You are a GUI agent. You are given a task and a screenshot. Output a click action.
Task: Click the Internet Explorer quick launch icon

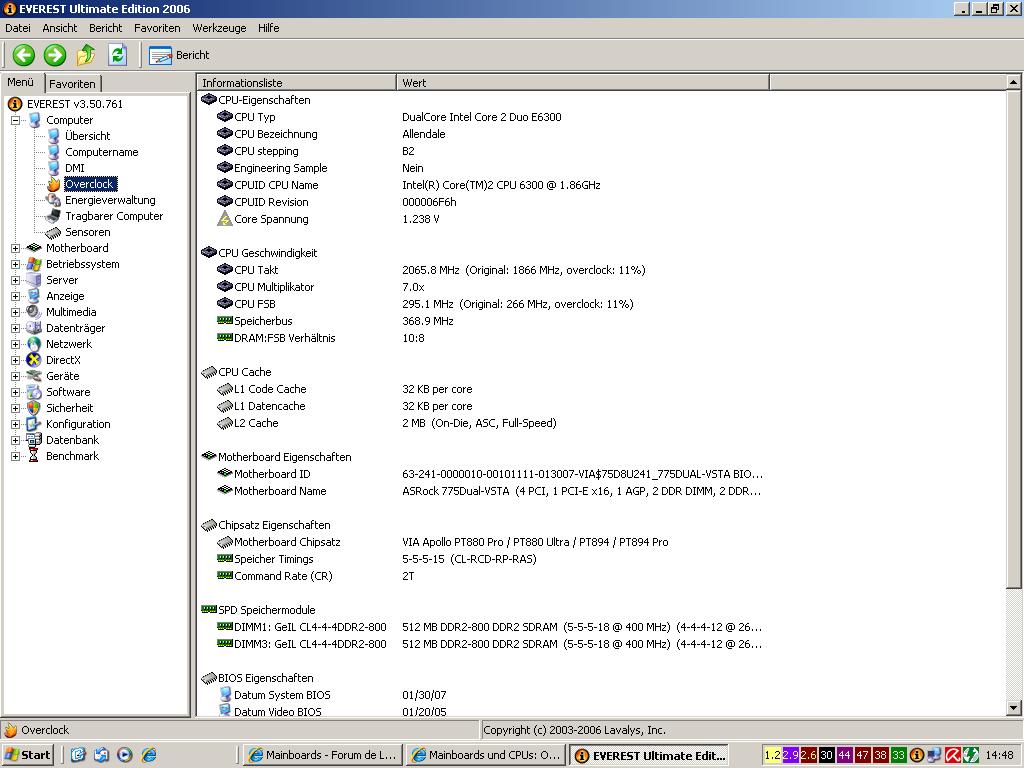point(150,755)
